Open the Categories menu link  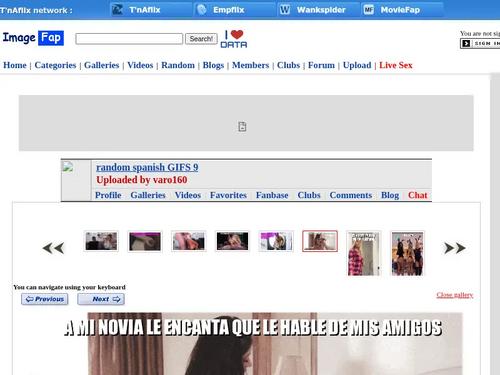tap(55, 65)
